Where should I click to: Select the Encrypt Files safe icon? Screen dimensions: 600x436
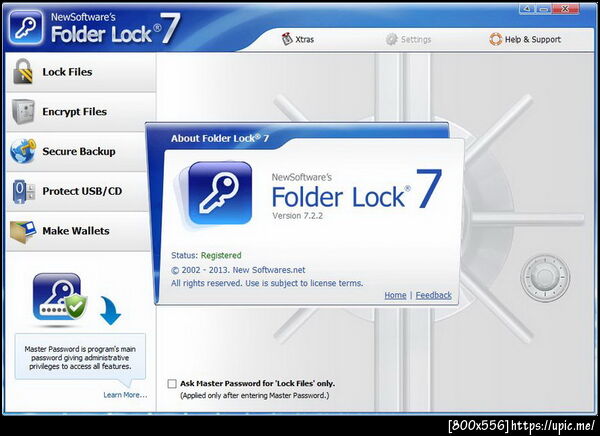click(x=23, y=111)
